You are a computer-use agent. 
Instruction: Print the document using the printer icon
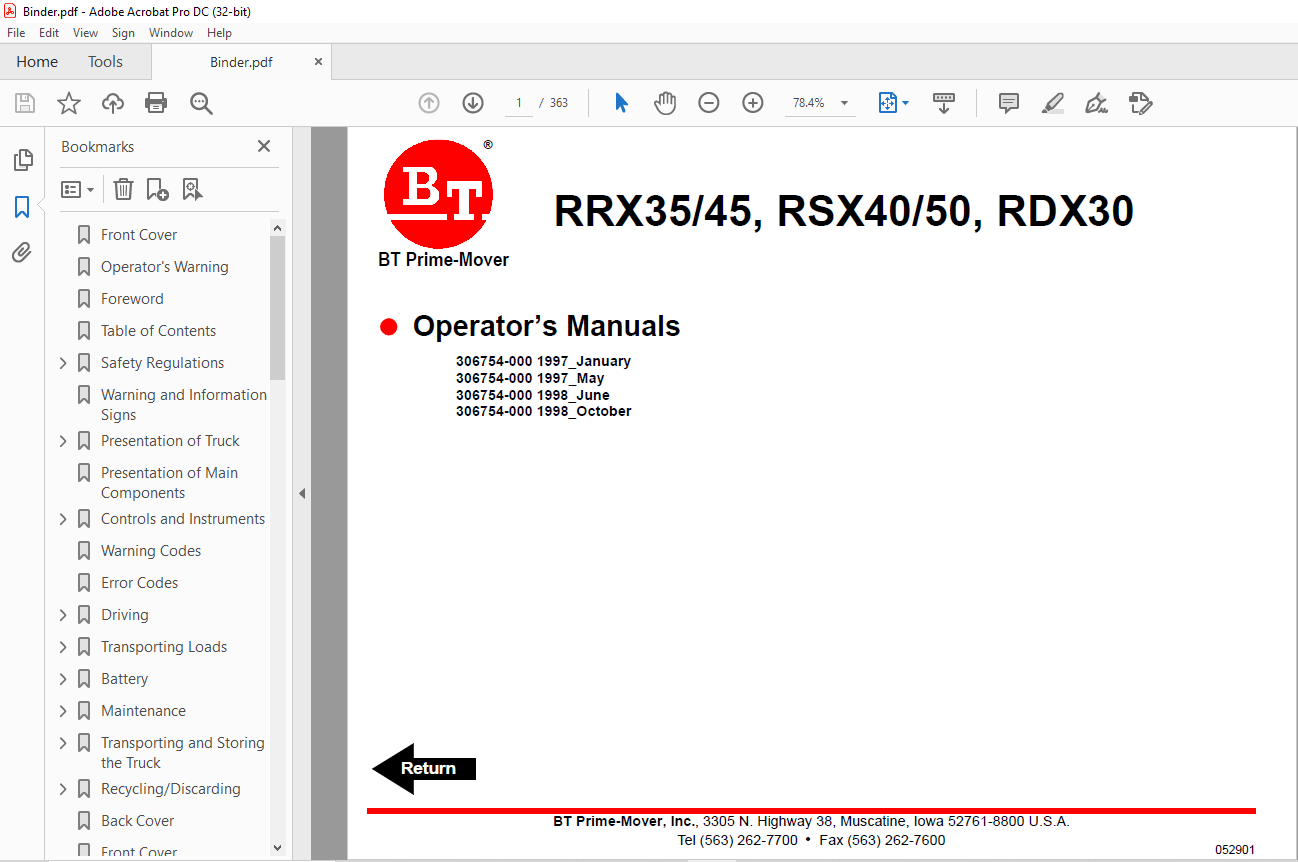[x=156, y=103]
